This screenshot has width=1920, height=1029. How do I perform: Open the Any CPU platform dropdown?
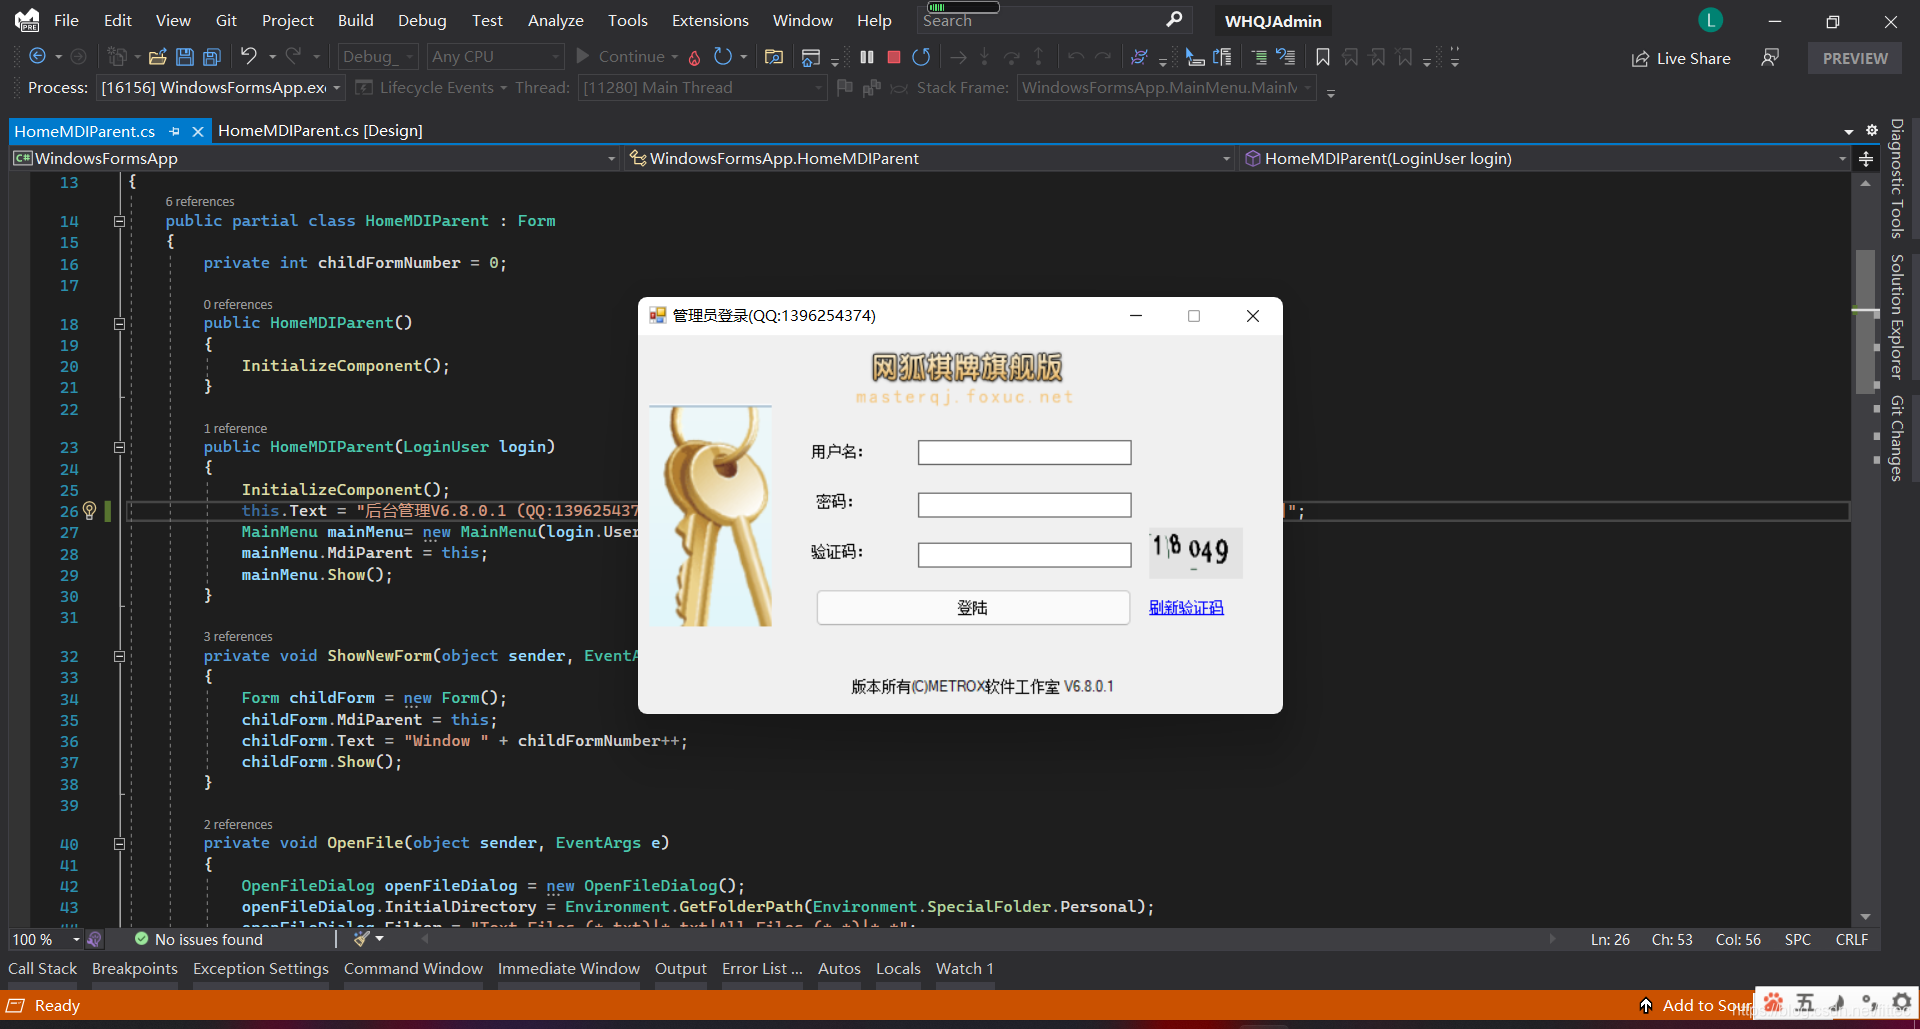pyautogui.click(x=495, y=57)
